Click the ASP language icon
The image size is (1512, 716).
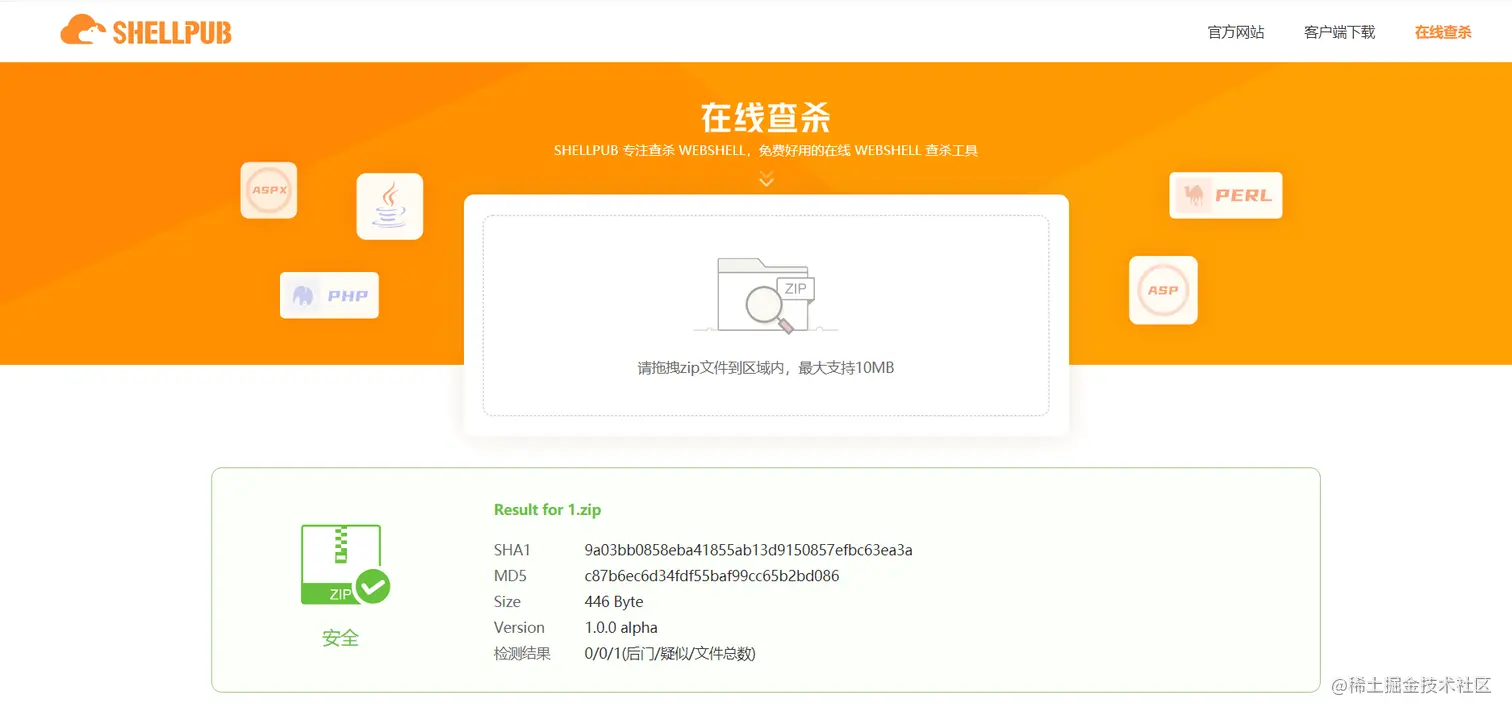coord(1162,290)
